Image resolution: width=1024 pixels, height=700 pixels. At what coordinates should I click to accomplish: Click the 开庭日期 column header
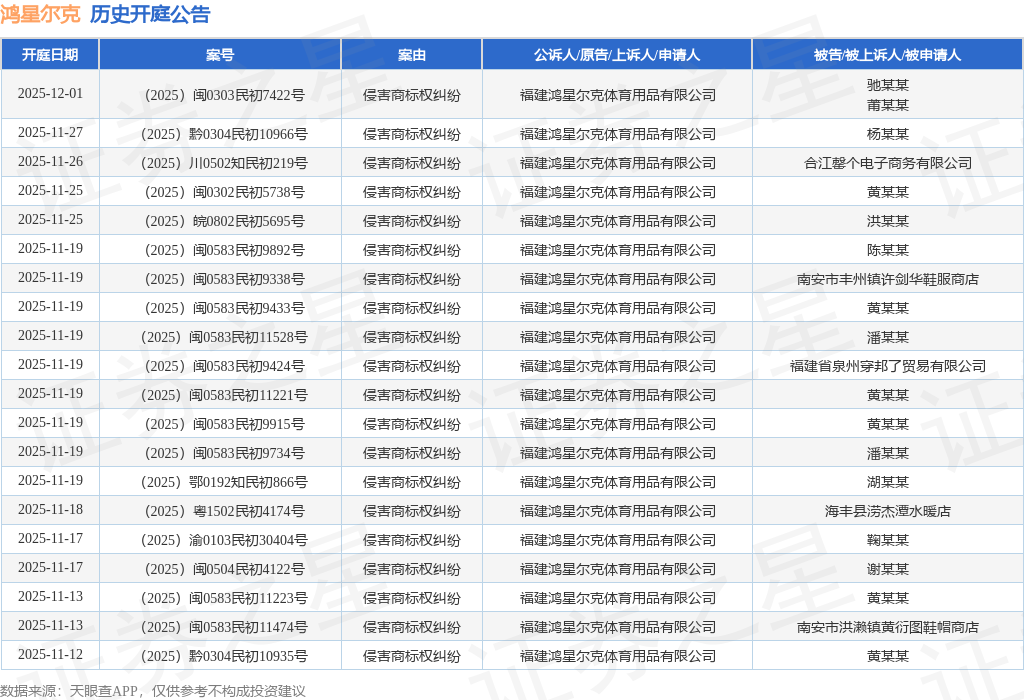click(x=50, y=55)
